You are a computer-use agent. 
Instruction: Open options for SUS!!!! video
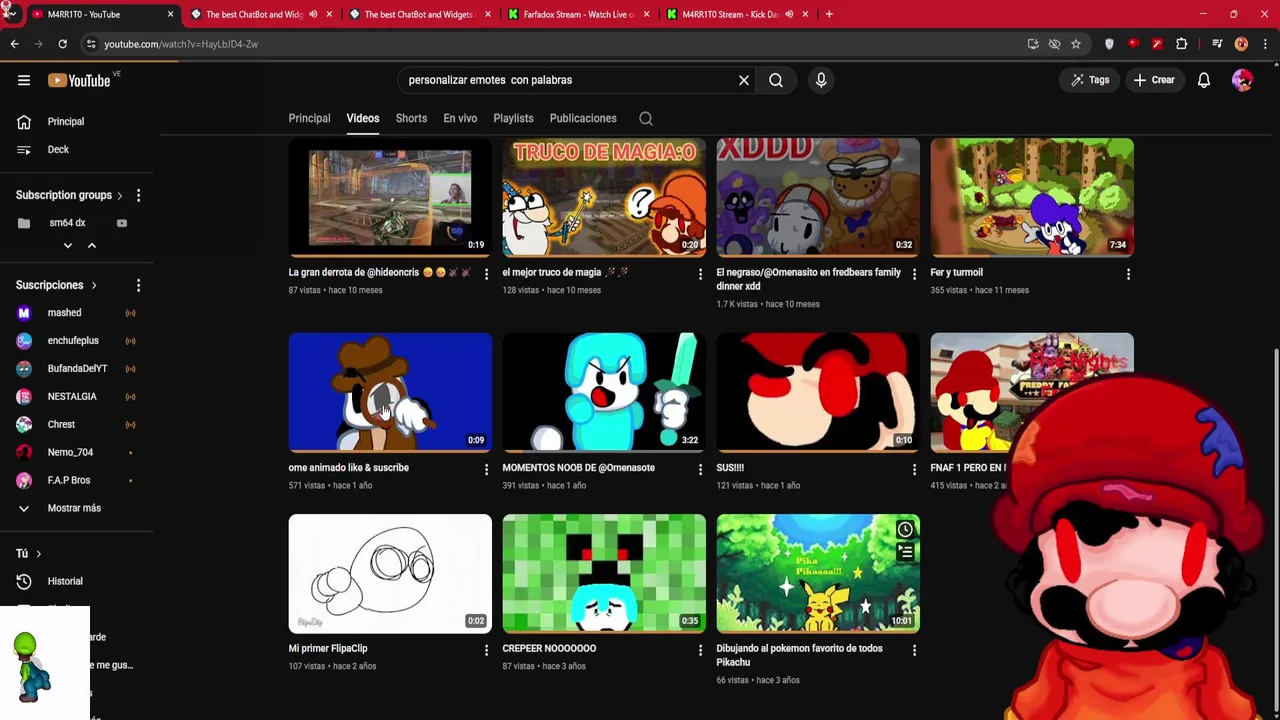click(x=914, y=469)
